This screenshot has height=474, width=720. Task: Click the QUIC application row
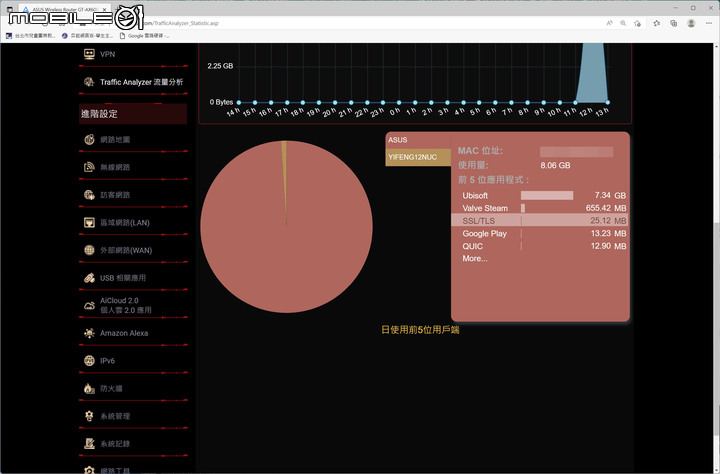(540, 246)
